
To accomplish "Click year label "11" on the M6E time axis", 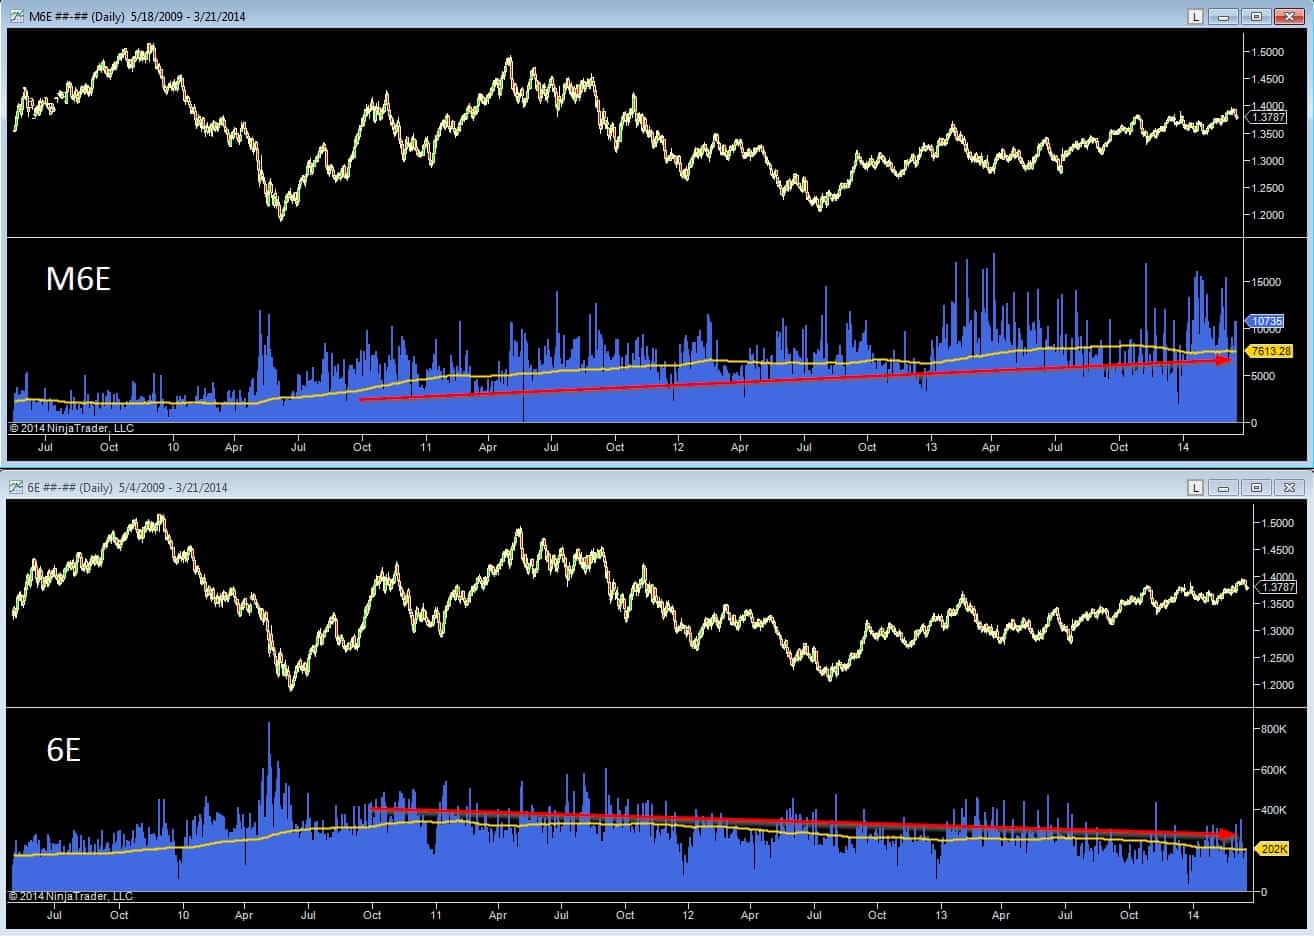I will point(426,447).
